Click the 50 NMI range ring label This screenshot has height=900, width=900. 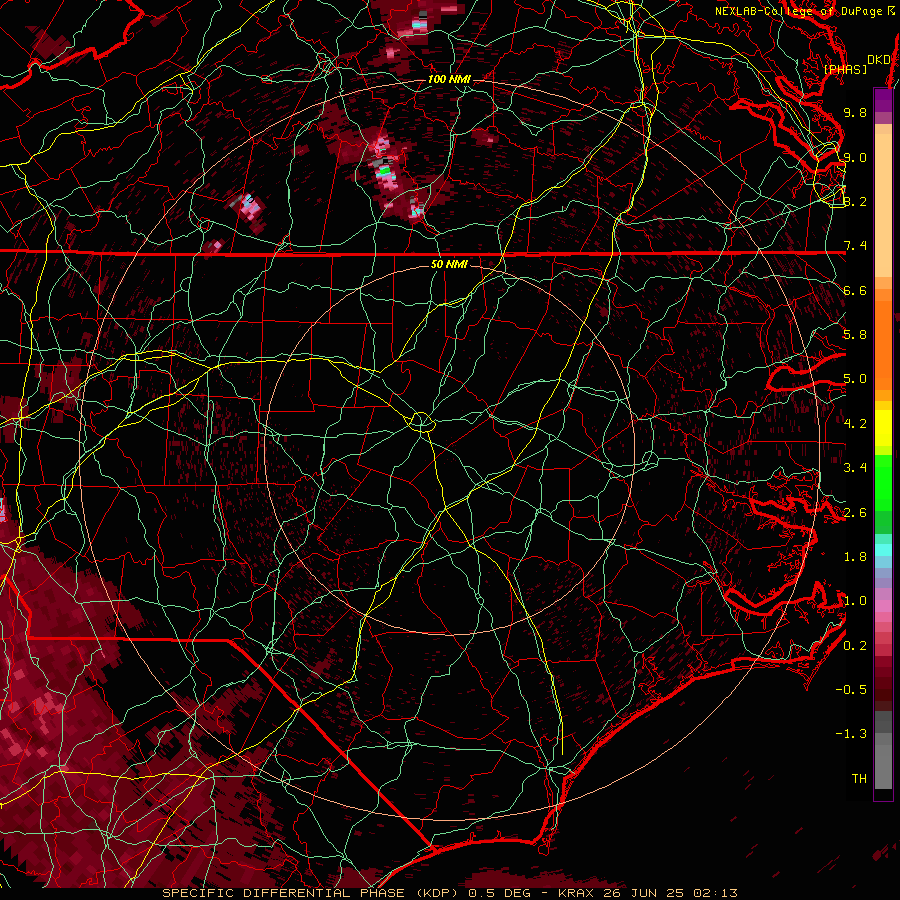click(x=449, y=264)
